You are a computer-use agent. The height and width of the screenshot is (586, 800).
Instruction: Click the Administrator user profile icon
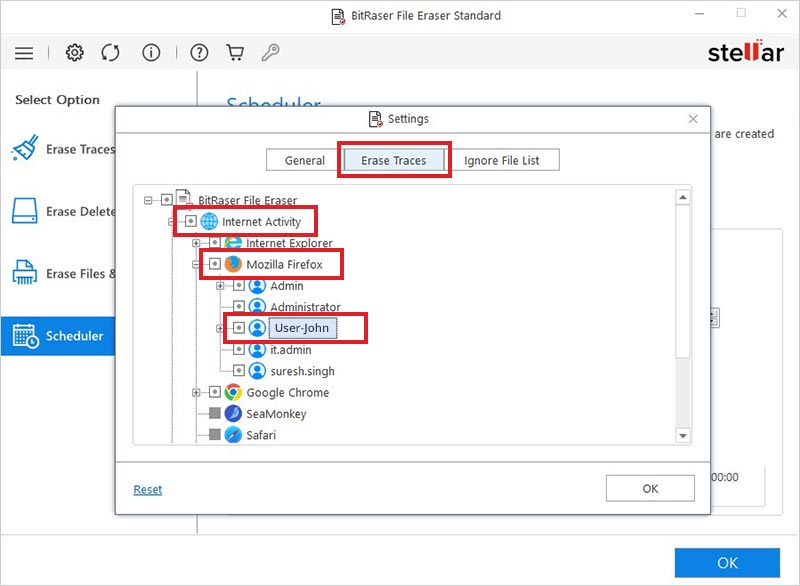pyautogui.click(x=257, y=307)
